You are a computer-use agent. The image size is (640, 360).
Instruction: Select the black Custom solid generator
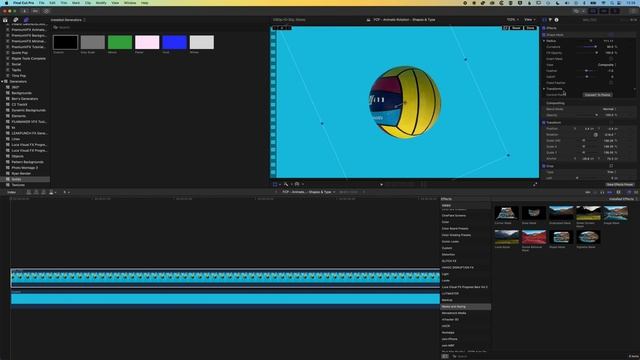pyautogui.click(x=65, y=42)
